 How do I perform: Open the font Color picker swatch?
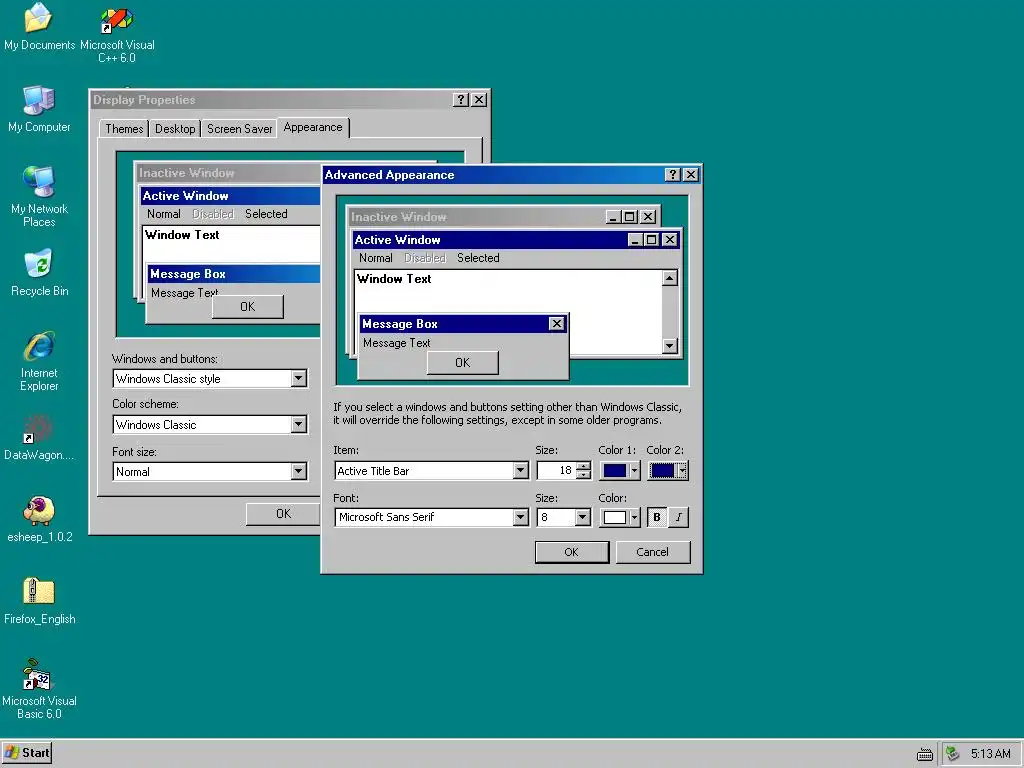click(x=620, y=517)
